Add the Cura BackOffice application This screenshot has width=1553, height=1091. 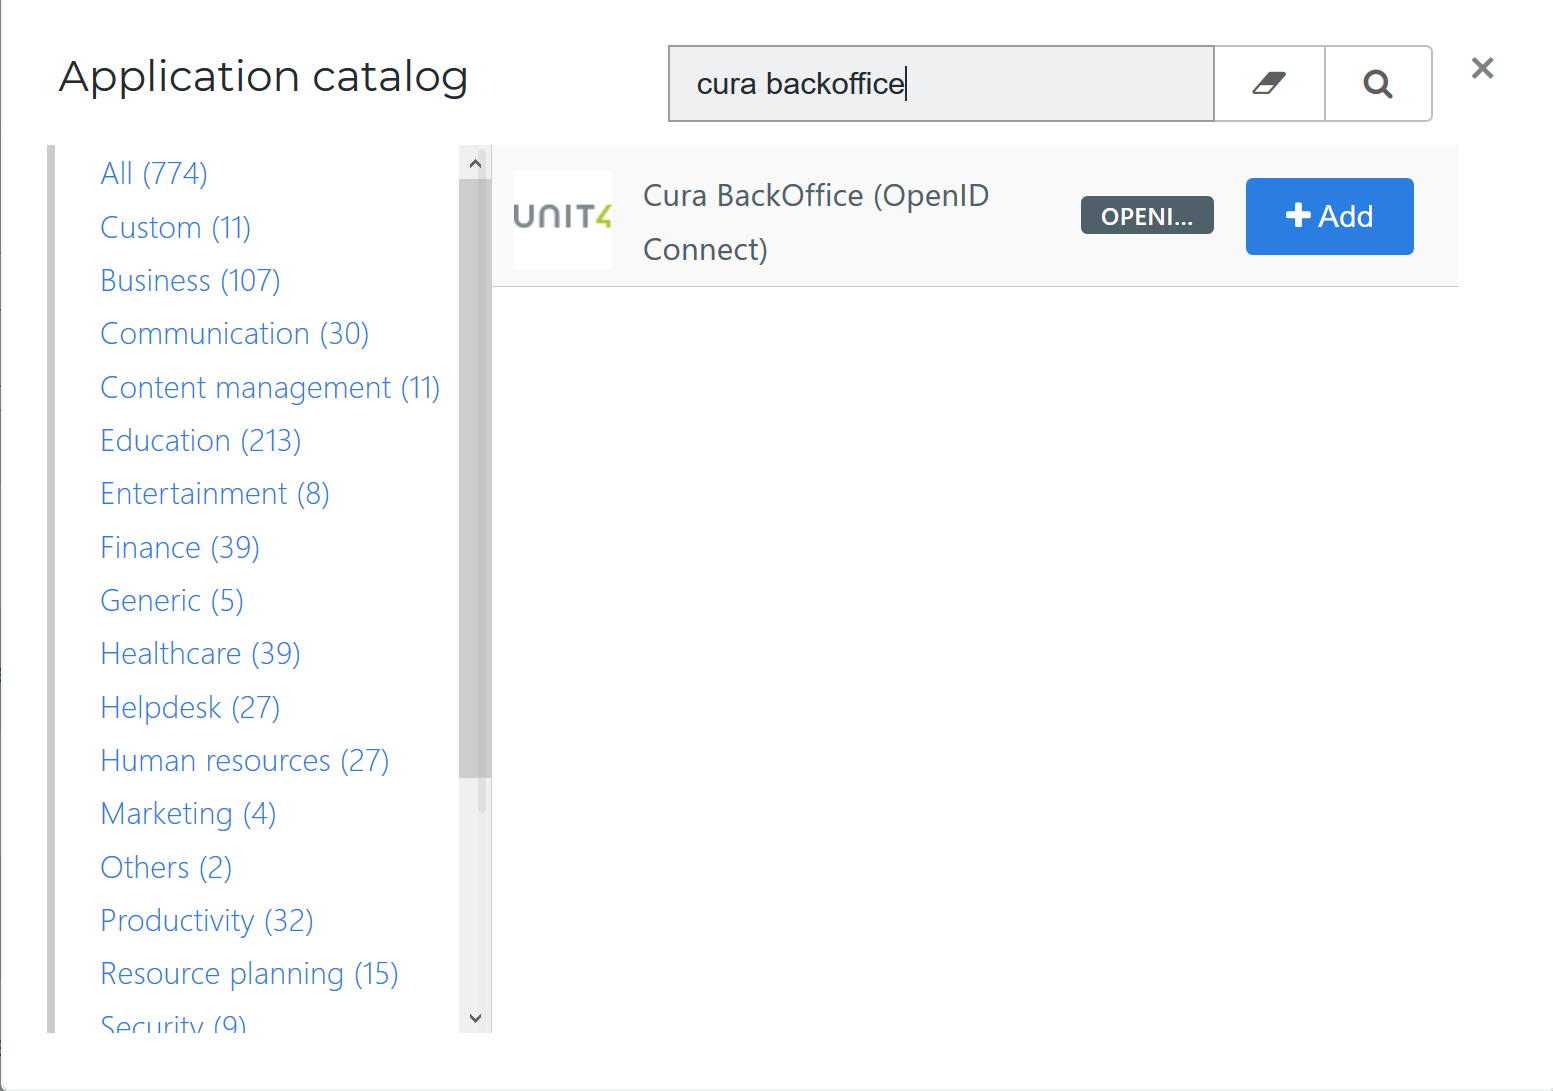click(x=1329, y=216)
